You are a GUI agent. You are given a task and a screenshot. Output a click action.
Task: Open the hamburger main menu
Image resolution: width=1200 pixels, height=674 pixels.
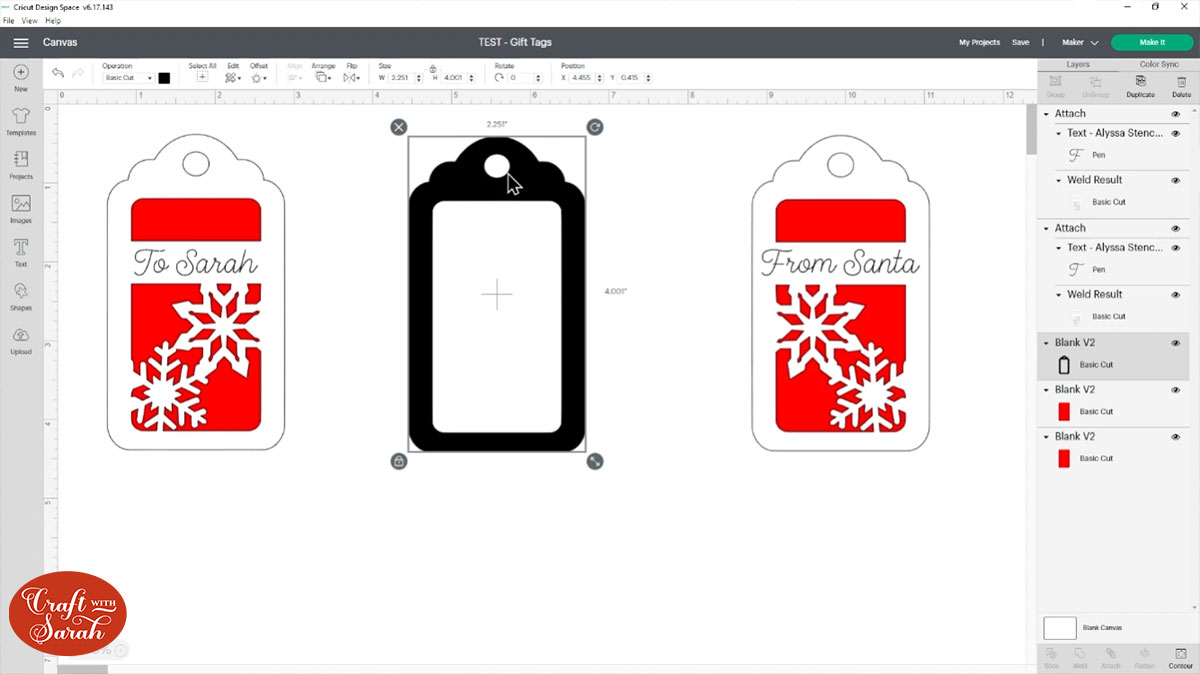21,43
